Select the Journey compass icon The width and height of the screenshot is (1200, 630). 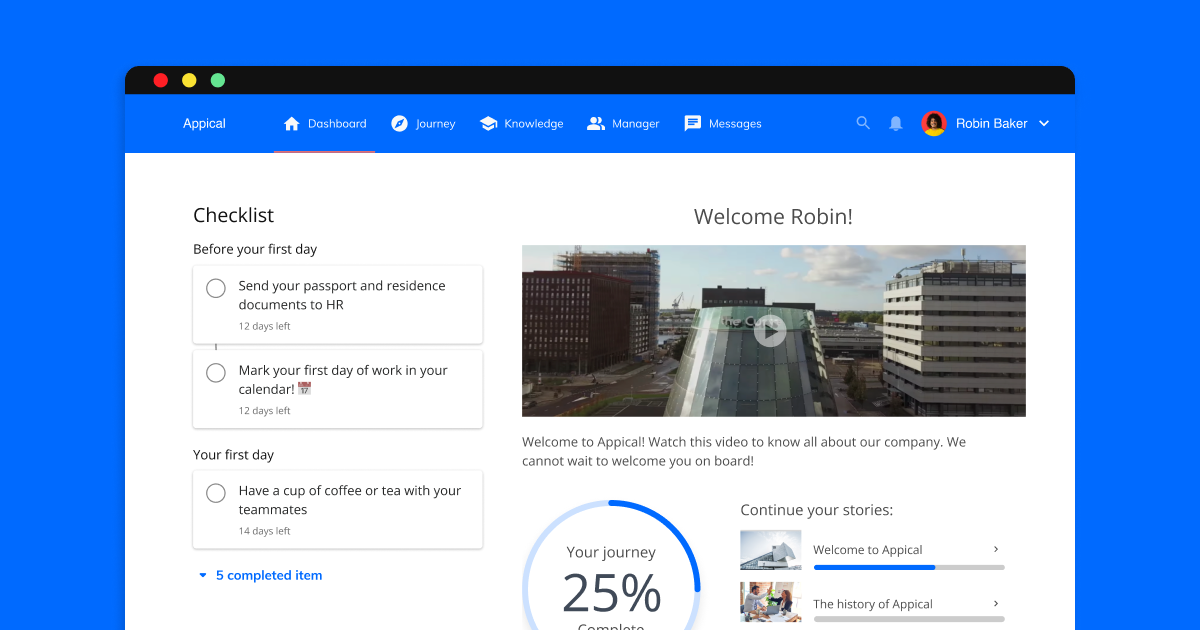(x=398, y=122)
